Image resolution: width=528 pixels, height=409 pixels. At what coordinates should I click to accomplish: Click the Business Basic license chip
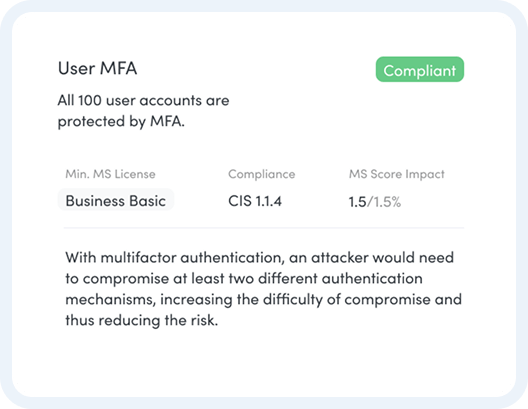pyautogui.click(x=116, y=200)
